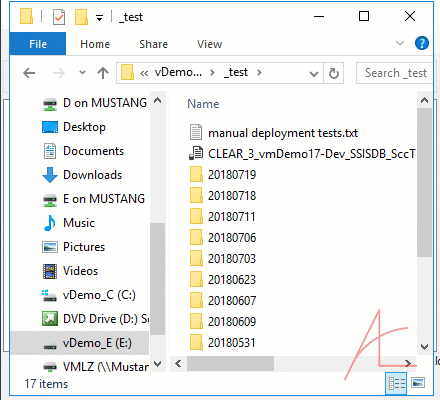The height and width of the screenshot is (400, 440).
Task: Expand the ribbon with the chevron
Action: pos(400,43)
